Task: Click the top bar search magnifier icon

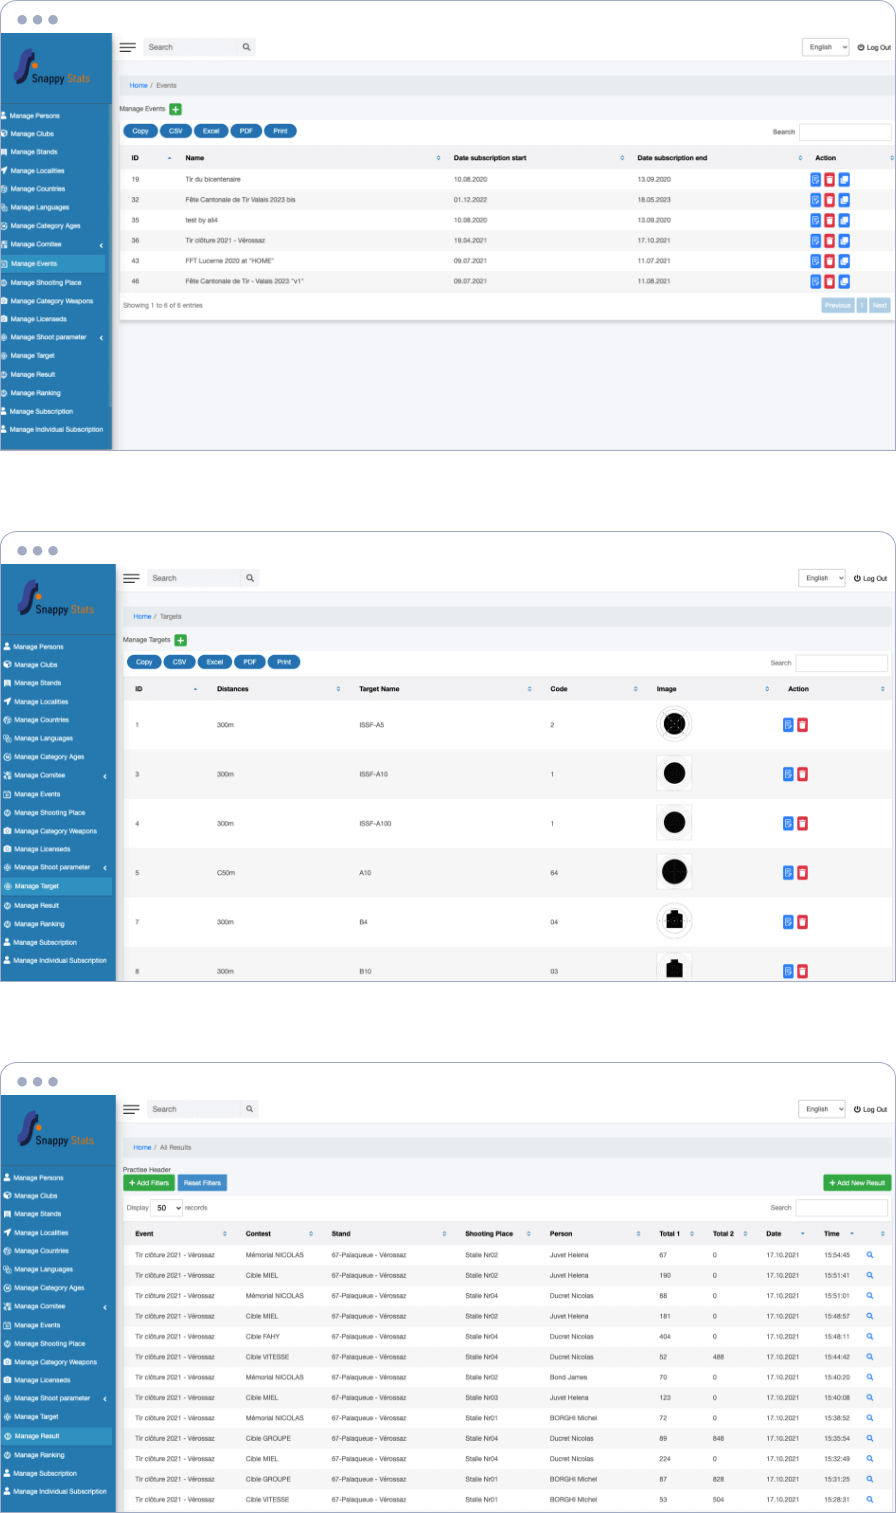Action: pos(246,46)
